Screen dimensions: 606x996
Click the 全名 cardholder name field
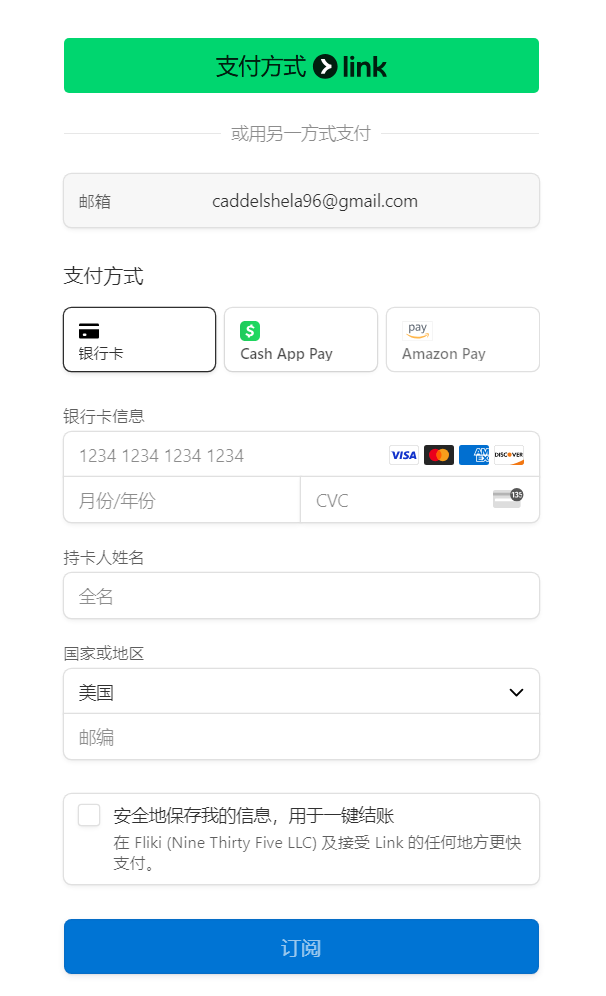301,596
